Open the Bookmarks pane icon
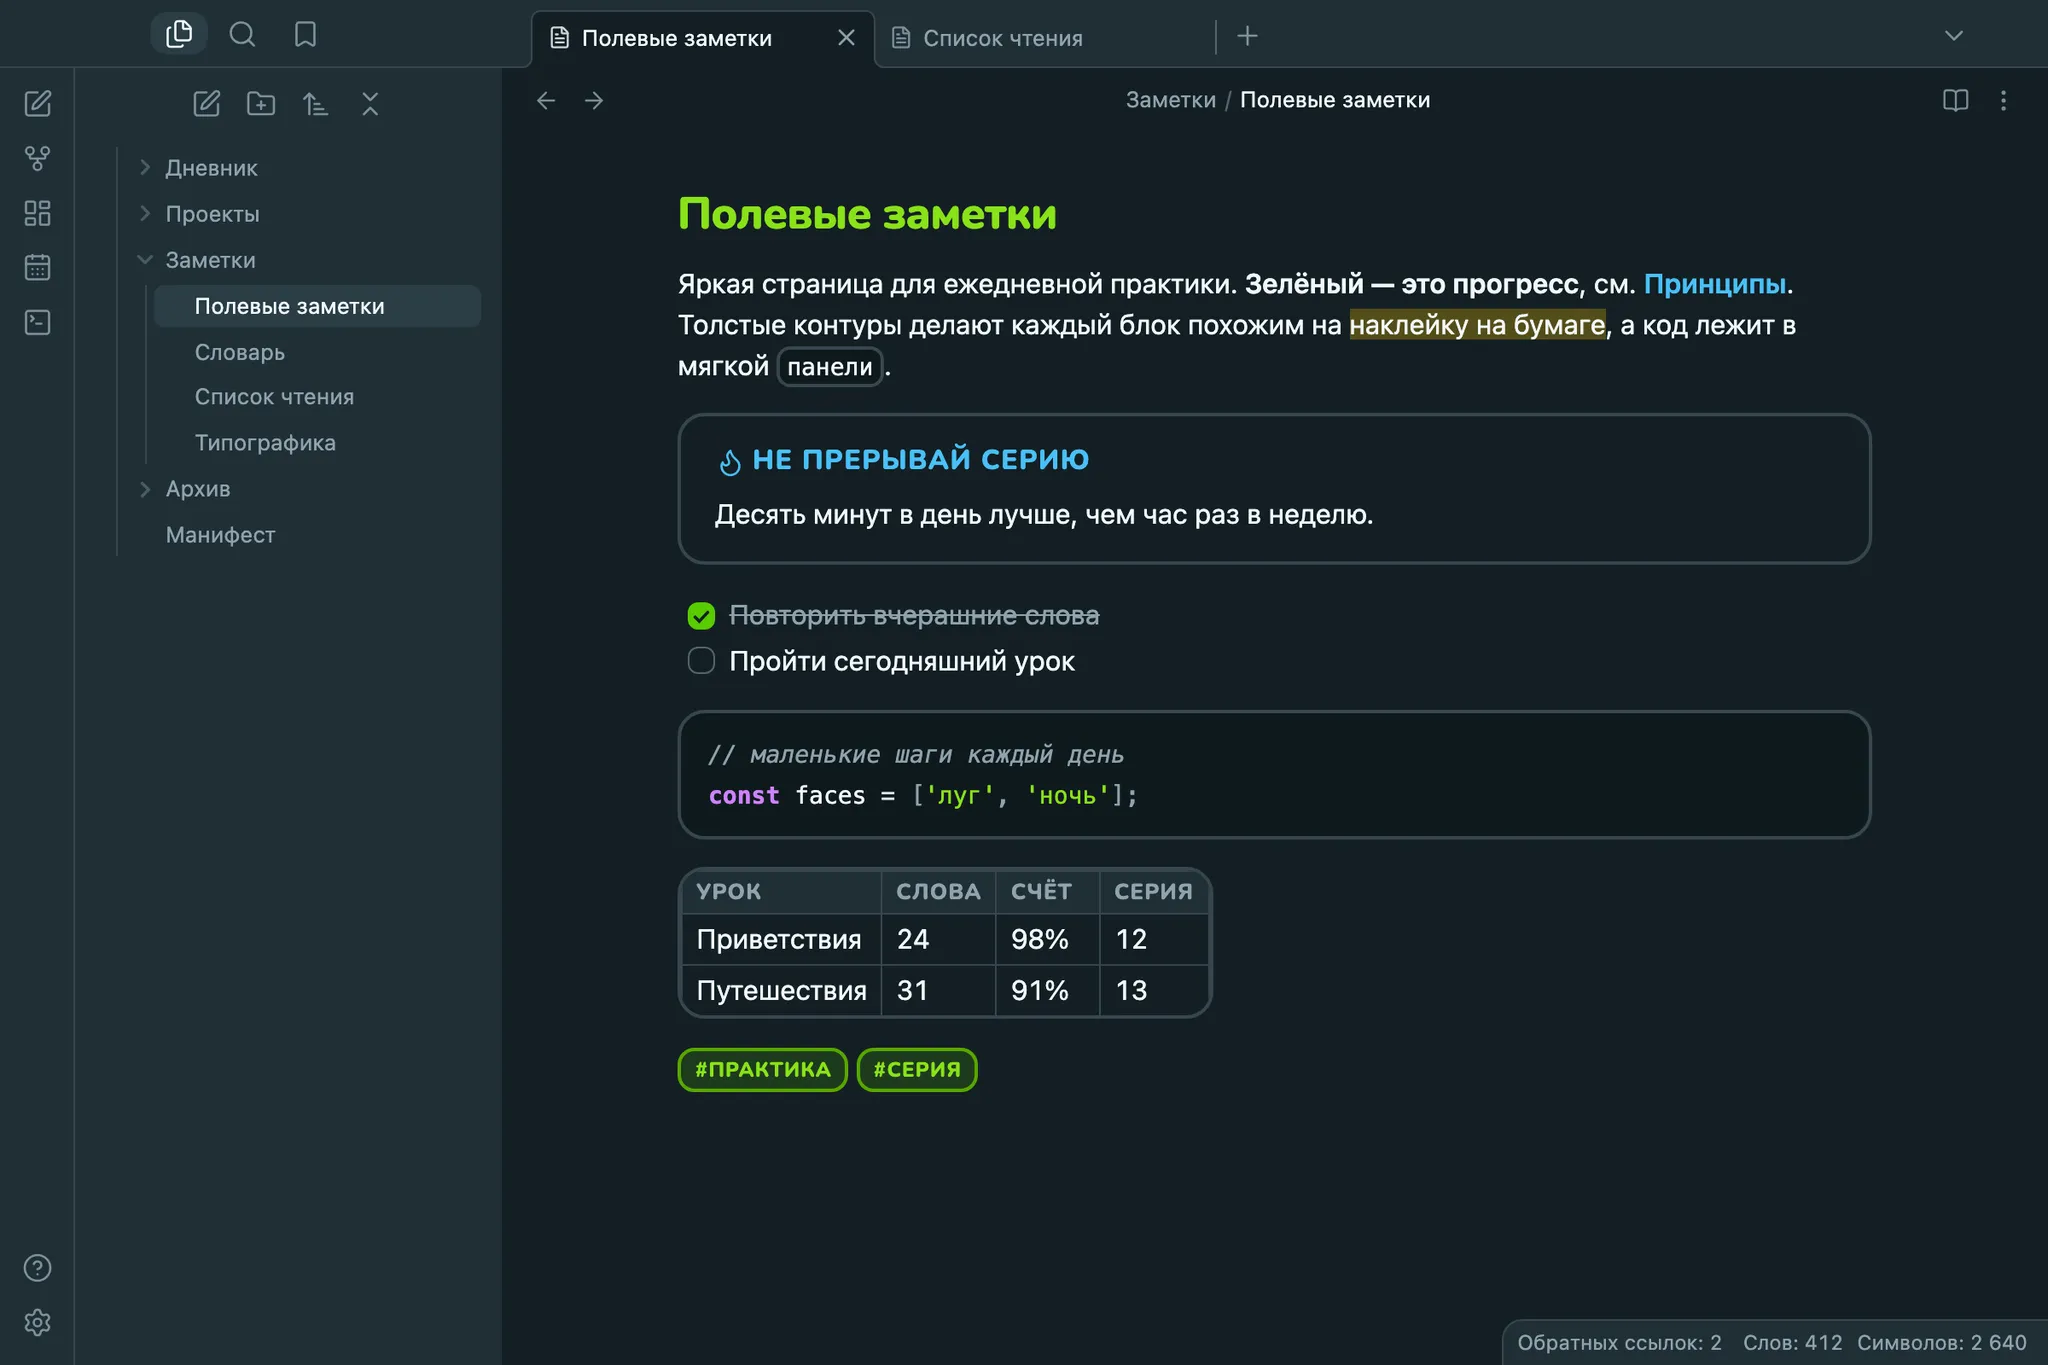The width and height of the screenshot is (2048, 1365). pos(305,35)
